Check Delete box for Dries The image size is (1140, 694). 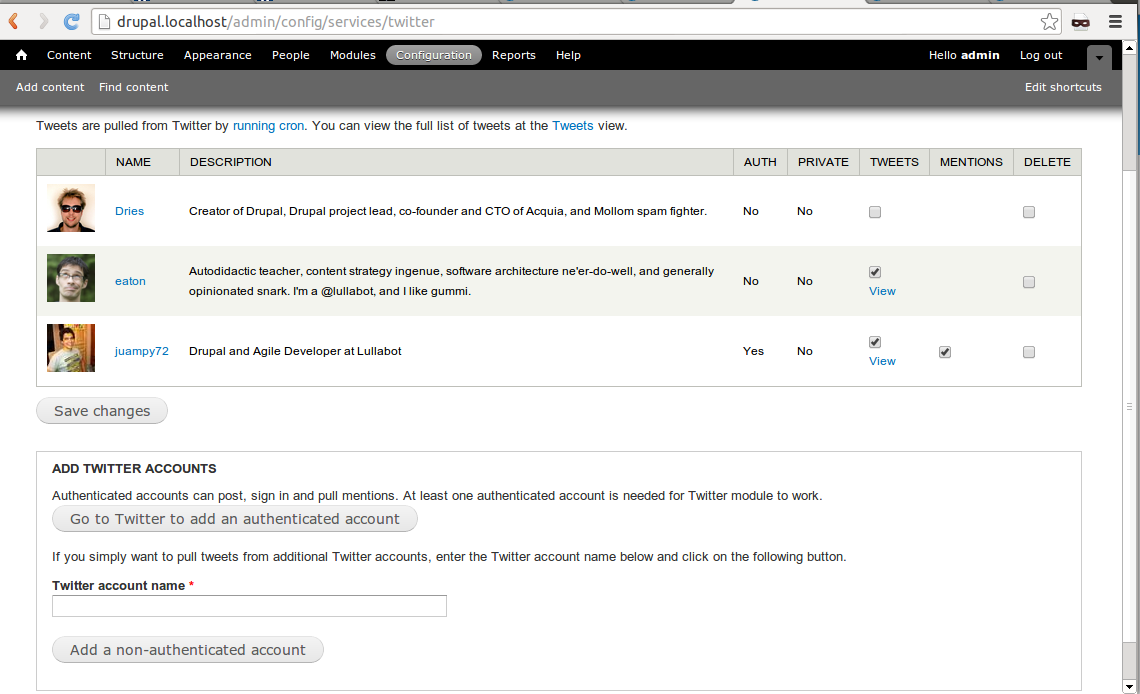click(x=1029, y=212)
